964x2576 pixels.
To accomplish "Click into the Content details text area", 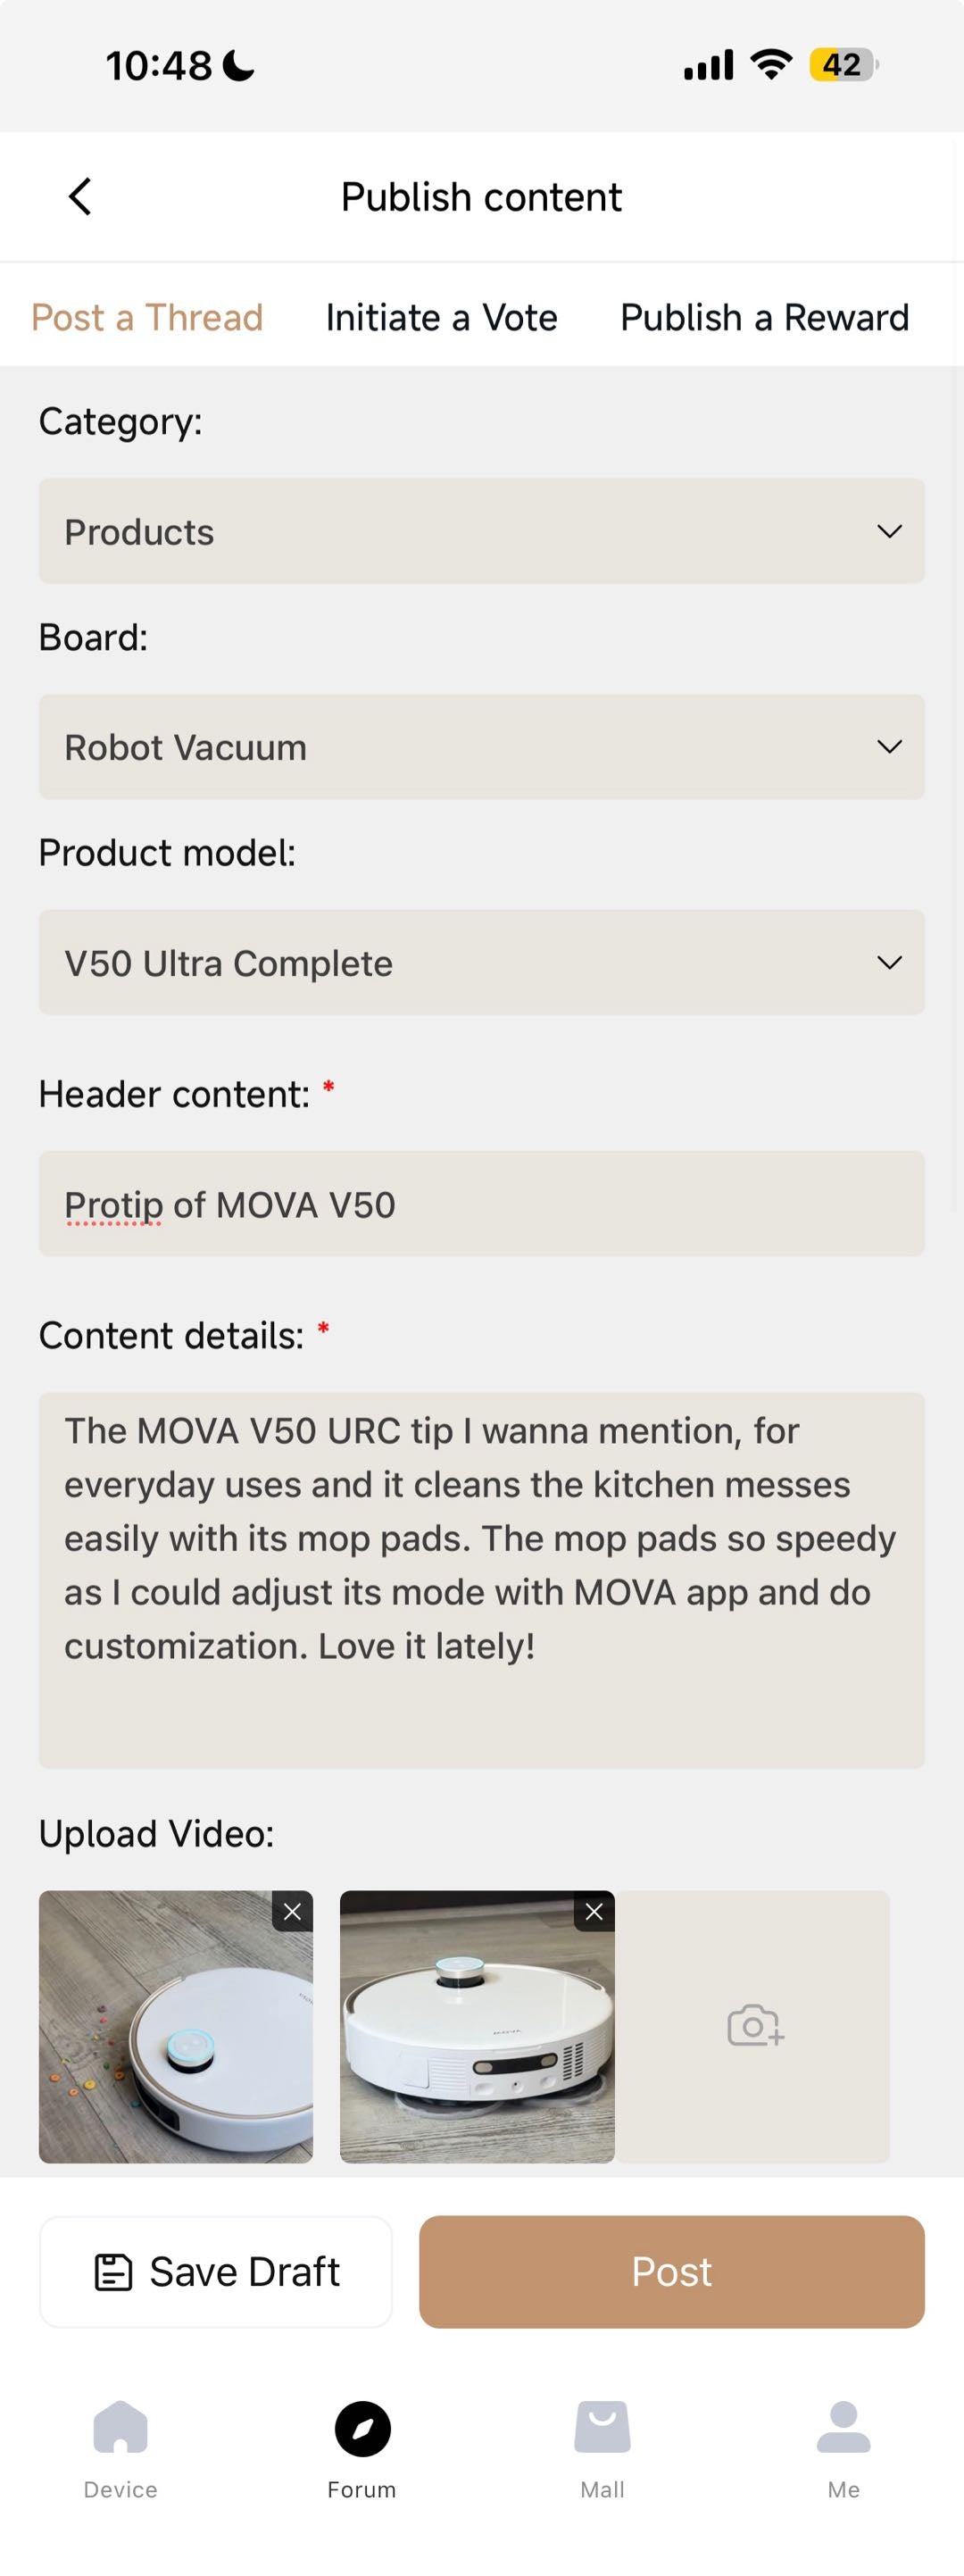I will [481, 1580].
